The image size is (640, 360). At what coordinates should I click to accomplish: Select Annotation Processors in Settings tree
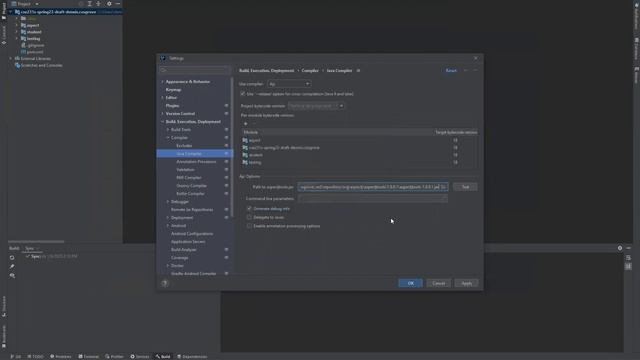click(x=196, y=162)
